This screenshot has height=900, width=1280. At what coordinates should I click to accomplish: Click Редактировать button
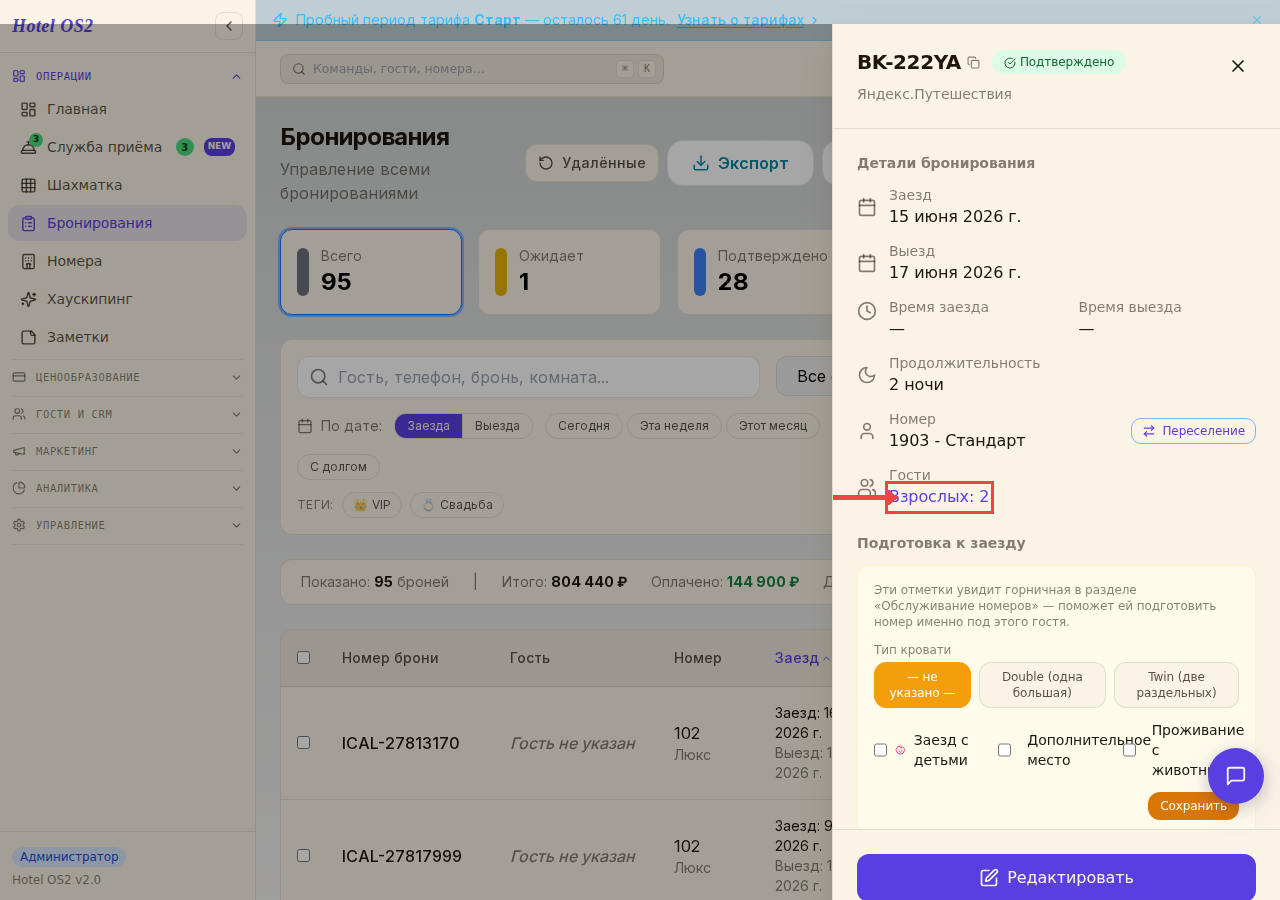(1056, 877)
